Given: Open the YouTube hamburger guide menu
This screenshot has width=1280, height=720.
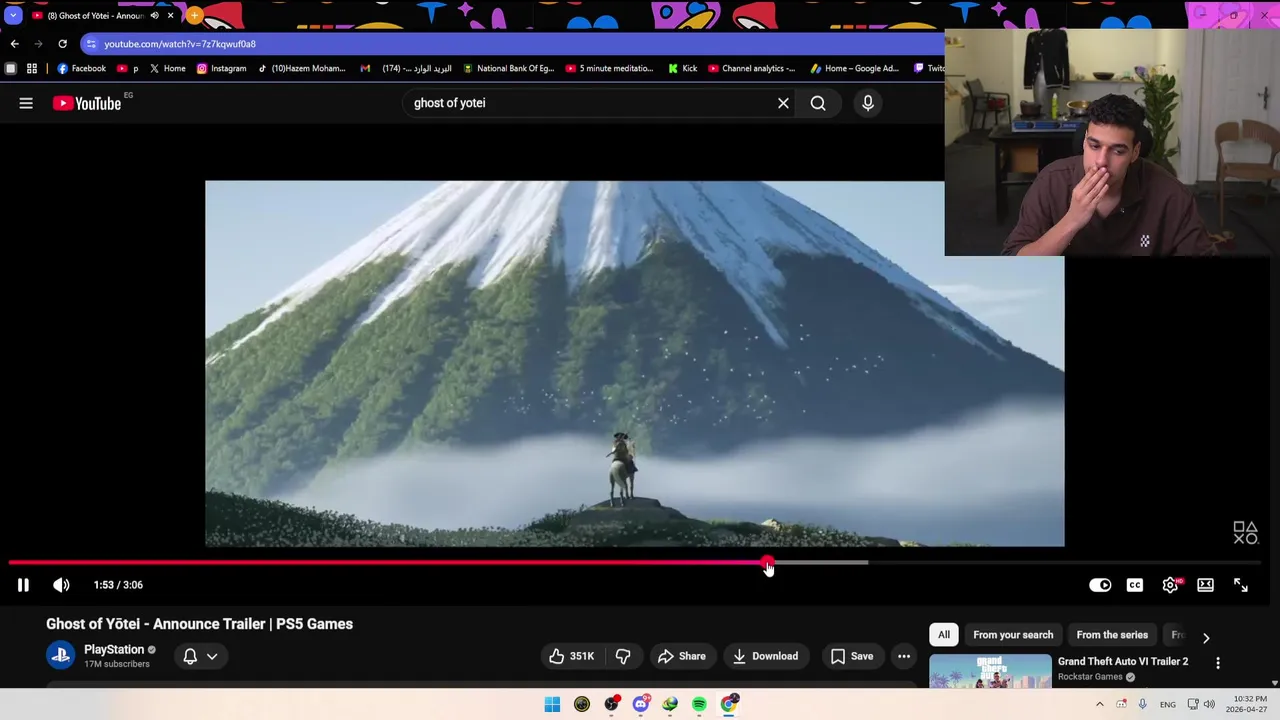Looking at the screenshot, I should point(26,103).
